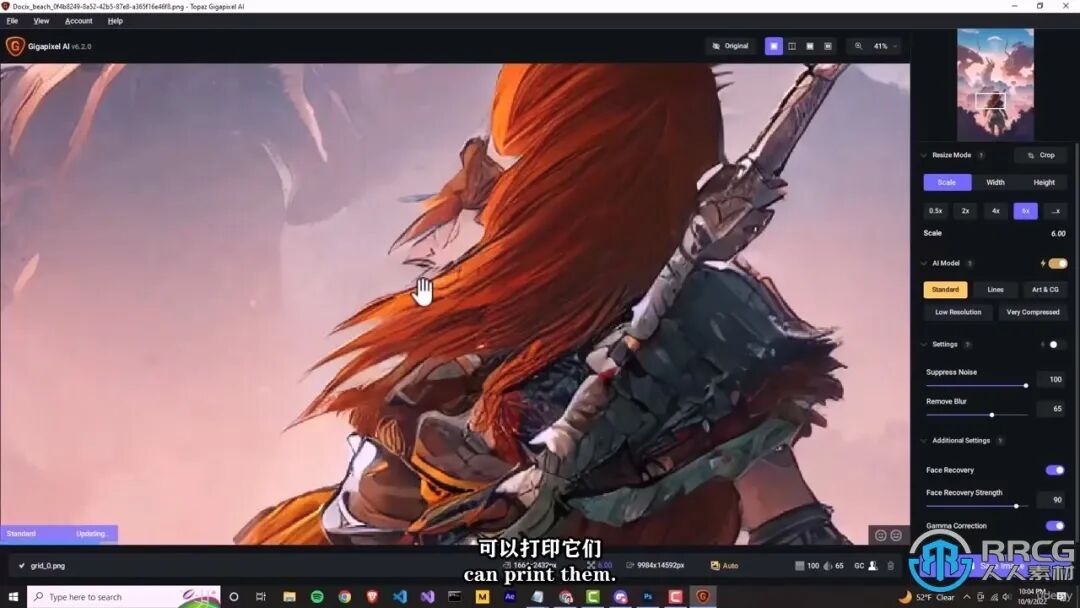Click the zoom magnifier icon
1080x608 pixels.
tap(858, 46)
